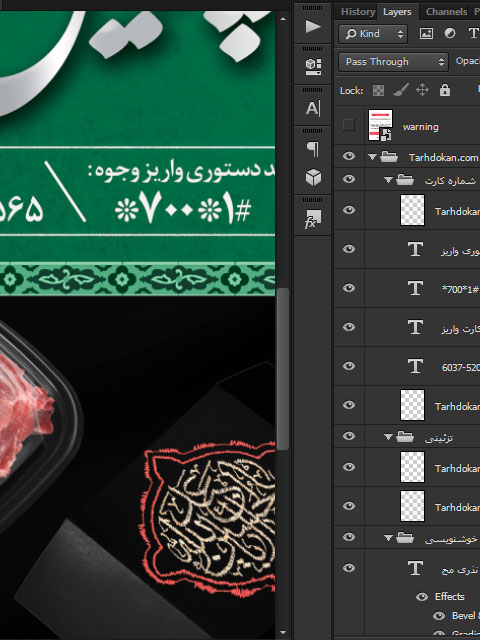
Task: Hide the تزئینی group
Action: click(349, 436)
